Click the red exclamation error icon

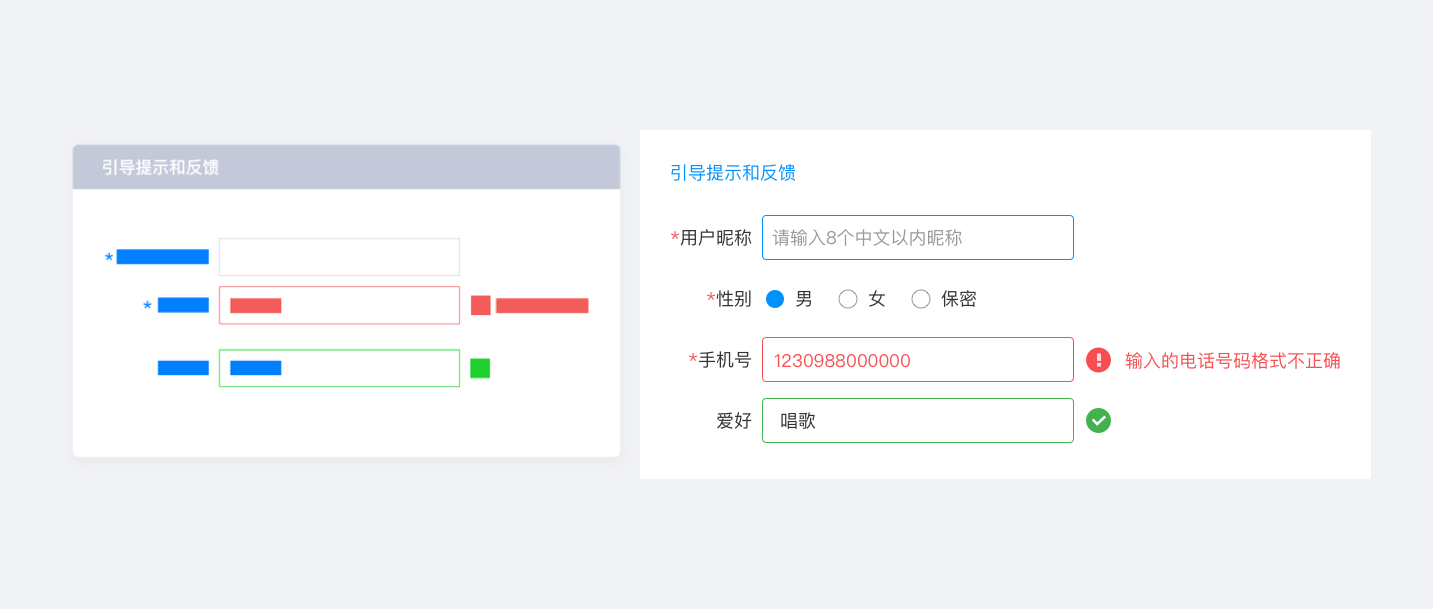[x=1098, y=360]
